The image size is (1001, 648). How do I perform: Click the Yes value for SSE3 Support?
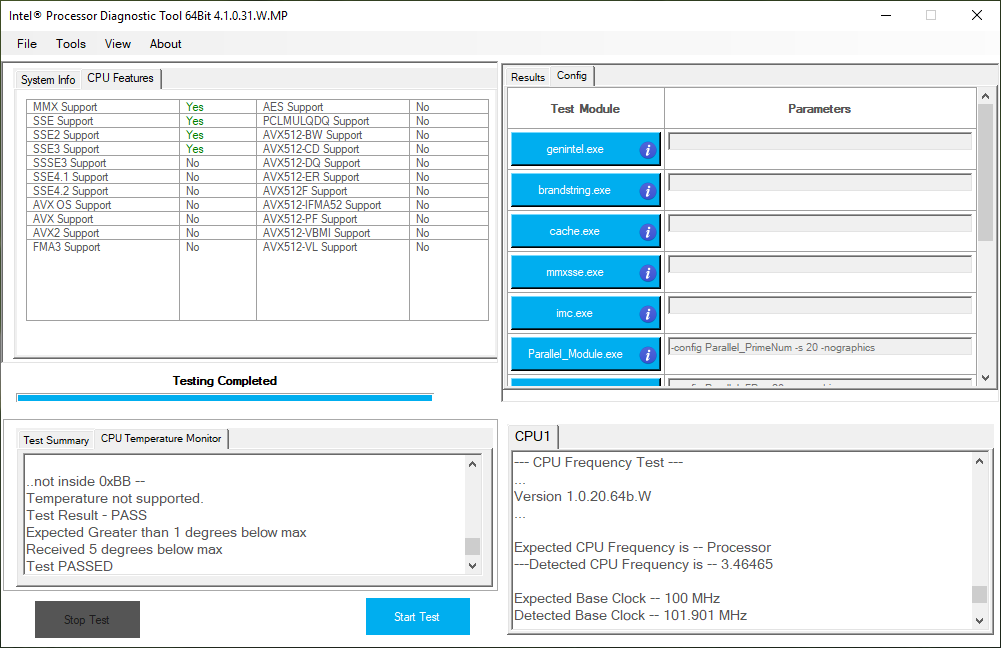[195, 149]
